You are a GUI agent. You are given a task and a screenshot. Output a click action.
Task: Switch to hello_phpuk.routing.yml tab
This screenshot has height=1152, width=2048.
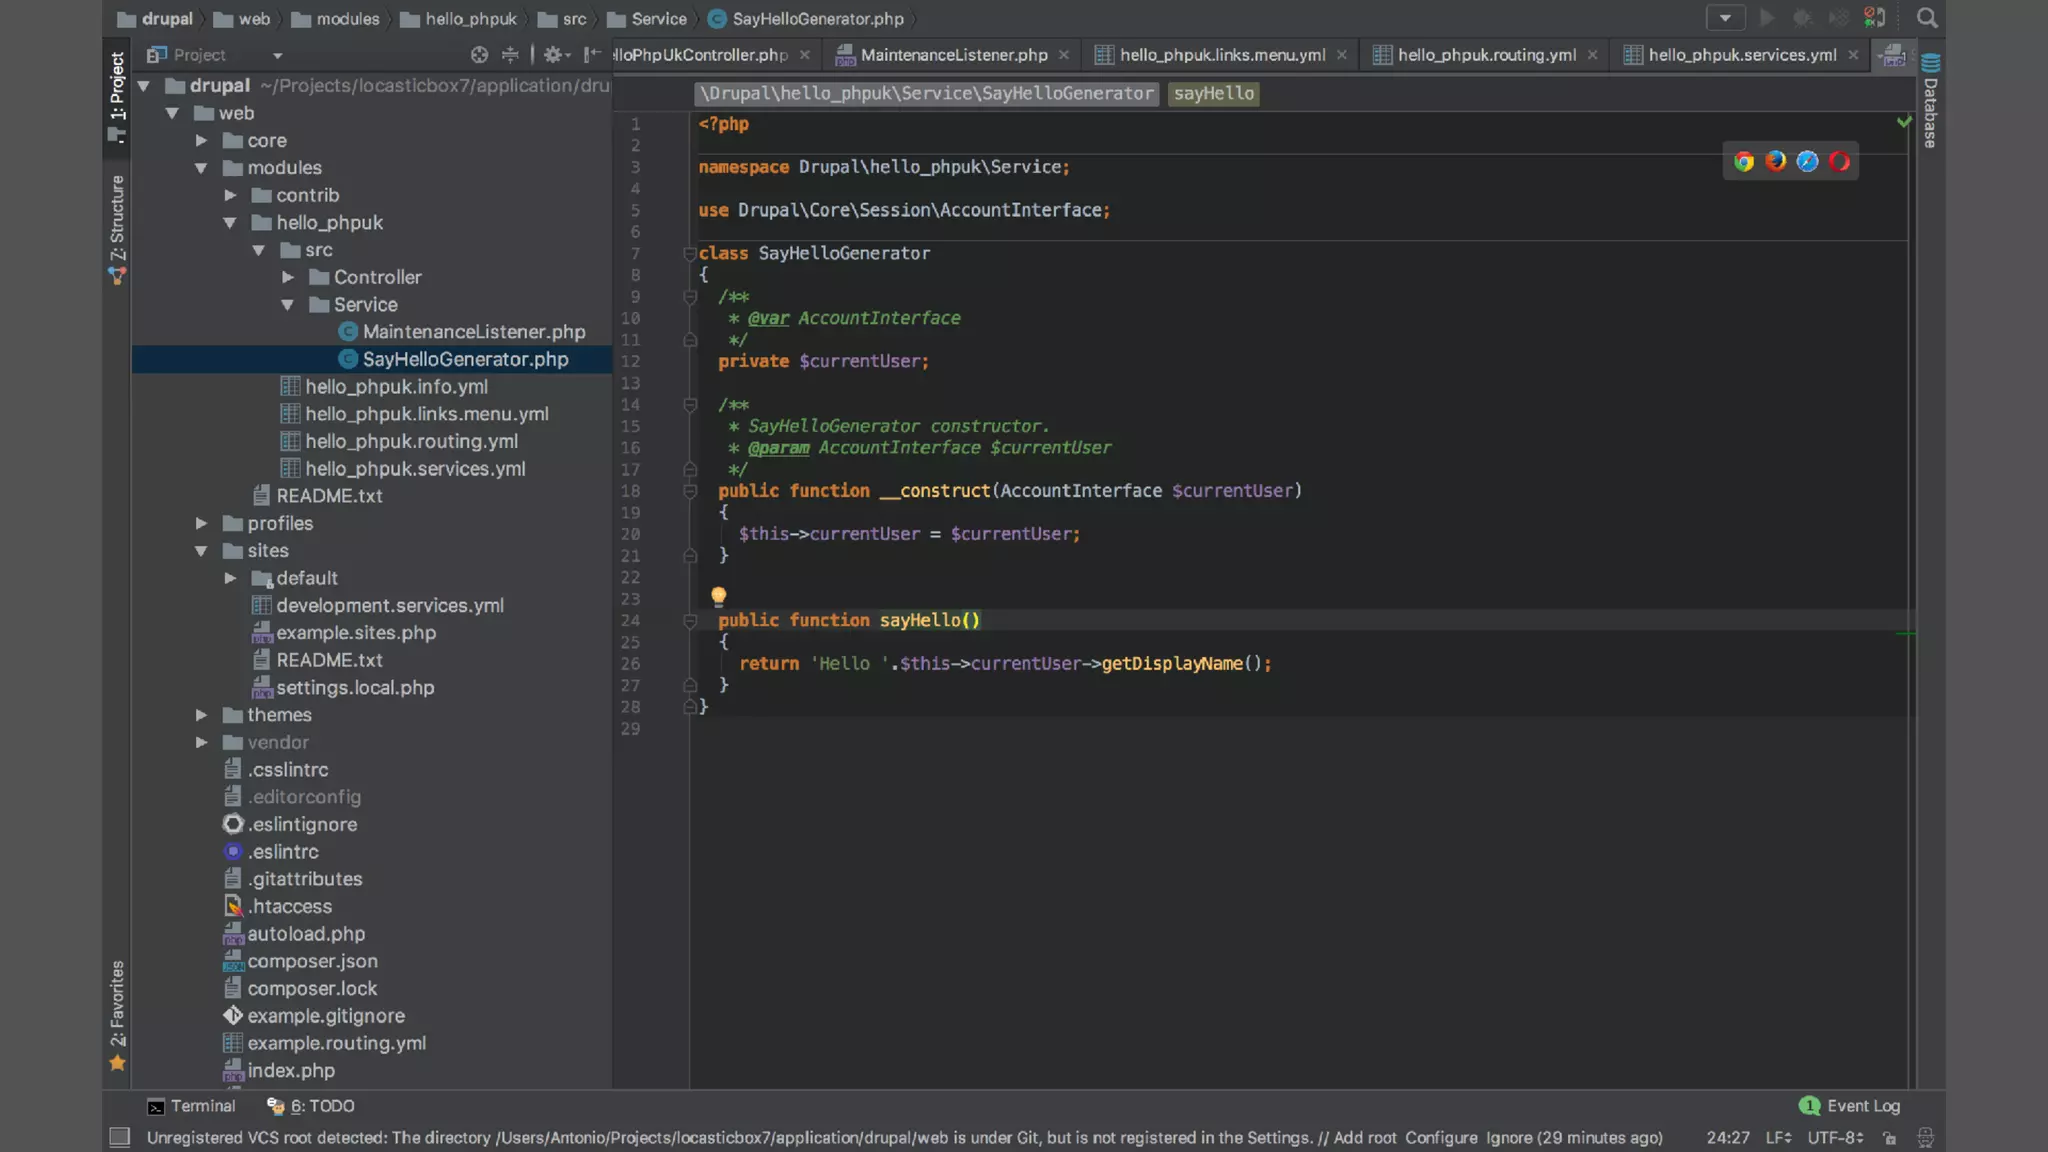[1486, 55]
